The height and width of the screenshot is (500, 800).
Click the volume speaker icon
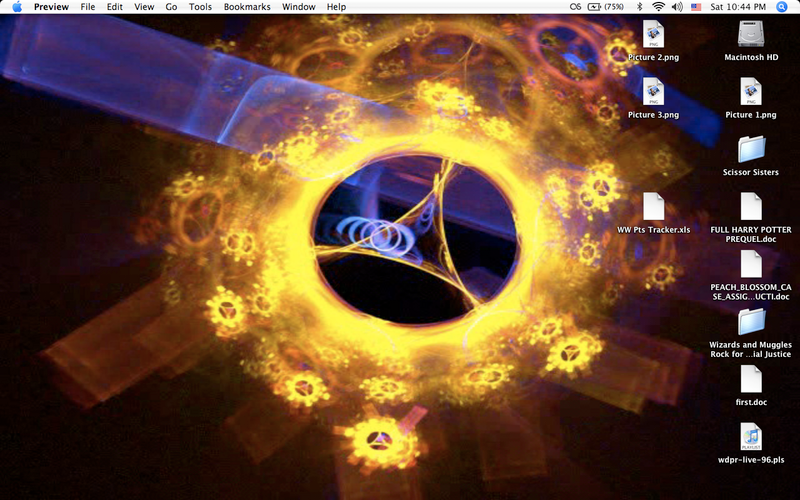pos(677,7)
